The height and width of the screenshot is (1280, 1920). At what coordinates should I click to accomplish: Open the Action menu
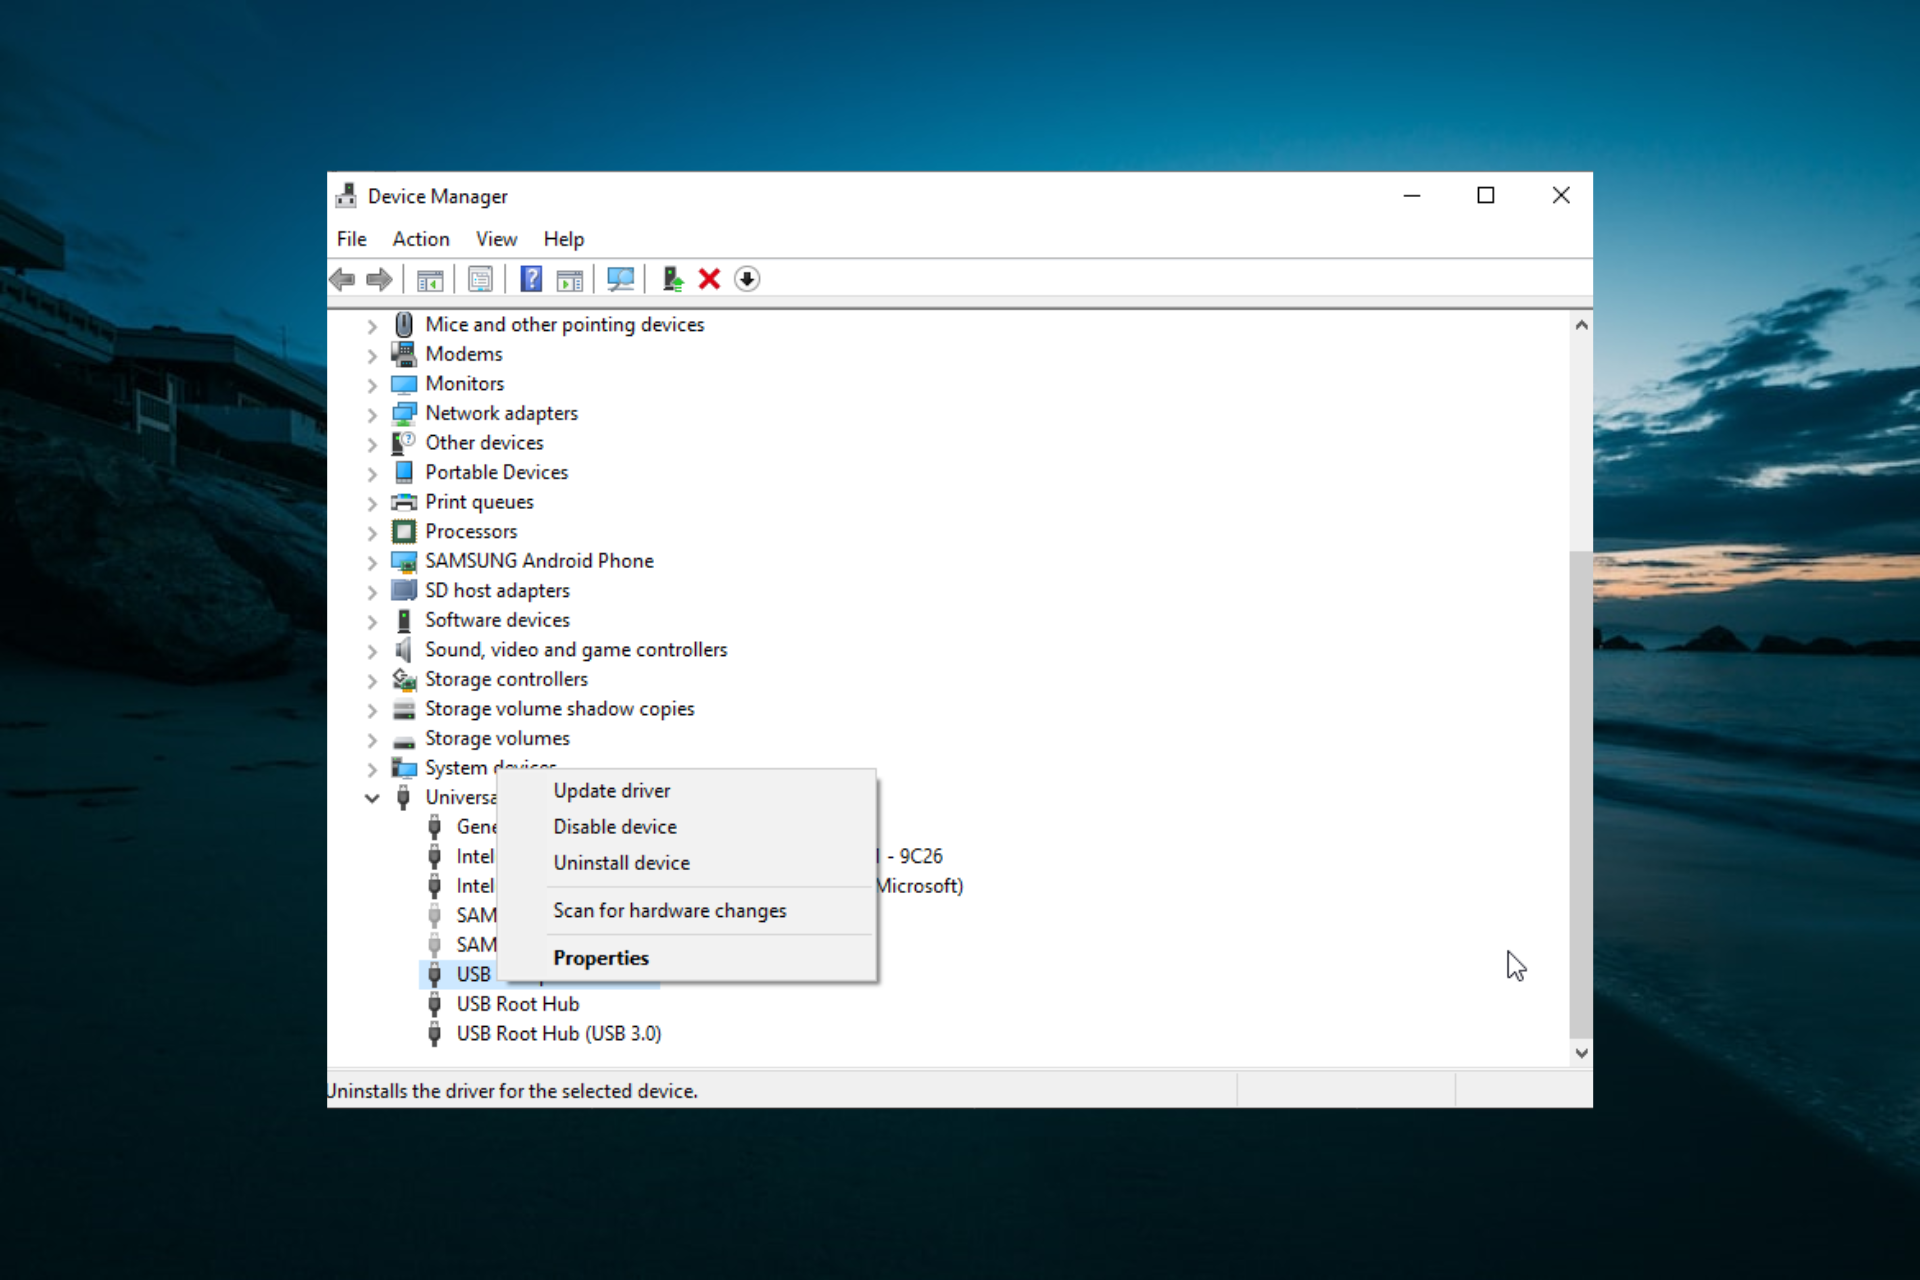coord(420,239)
